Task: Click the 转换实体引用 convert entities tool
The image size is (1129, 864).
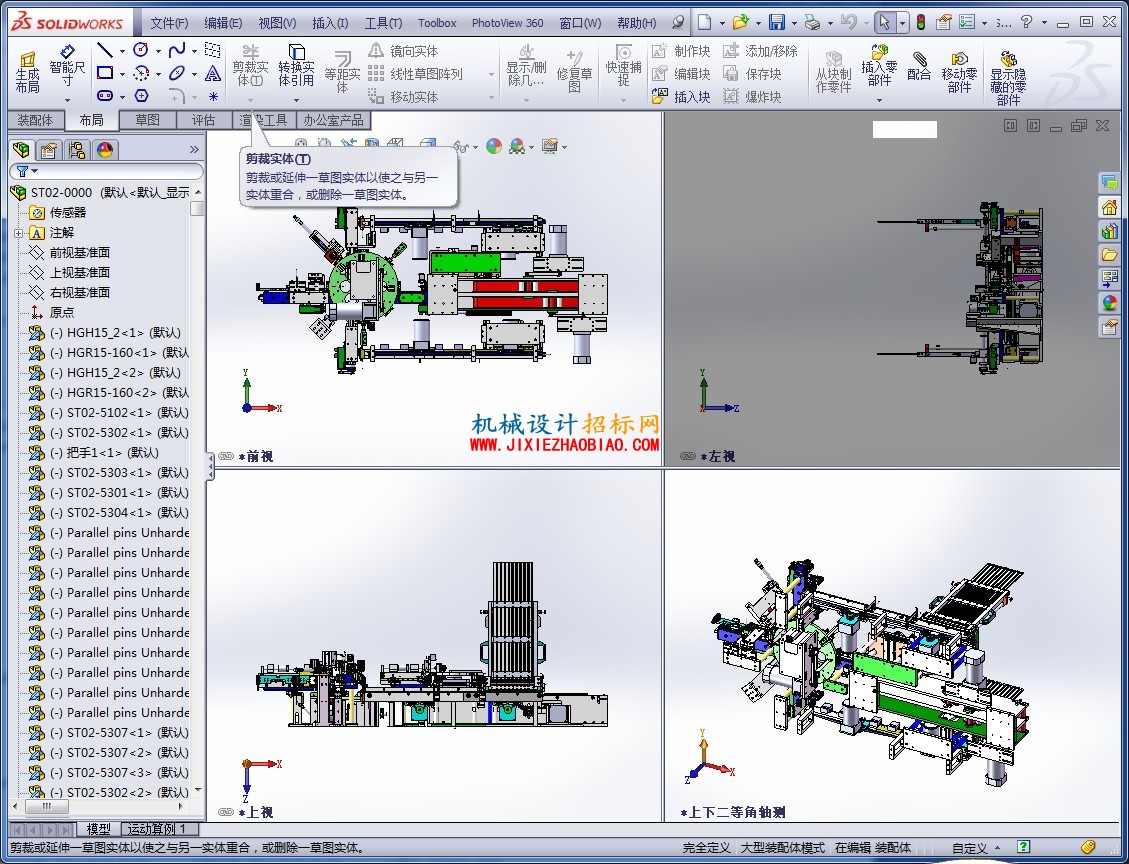Action: (296, 66)
